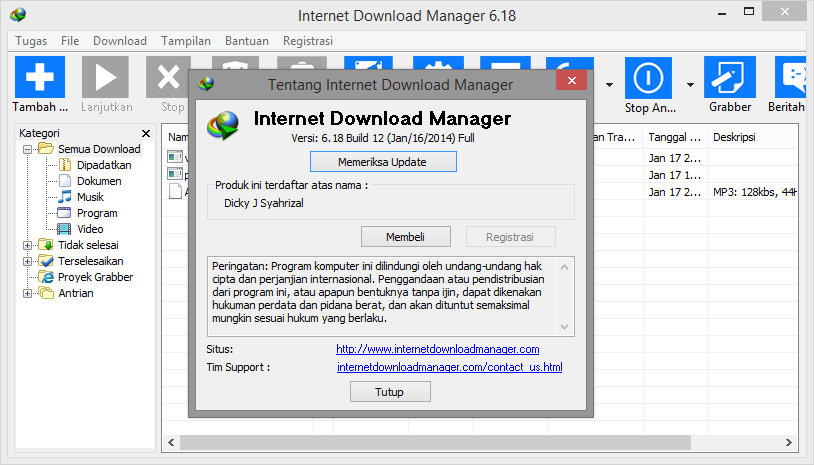Collapse the Semua Download tree node
This screenshot has height=465, width=814.
pos(28,149)
